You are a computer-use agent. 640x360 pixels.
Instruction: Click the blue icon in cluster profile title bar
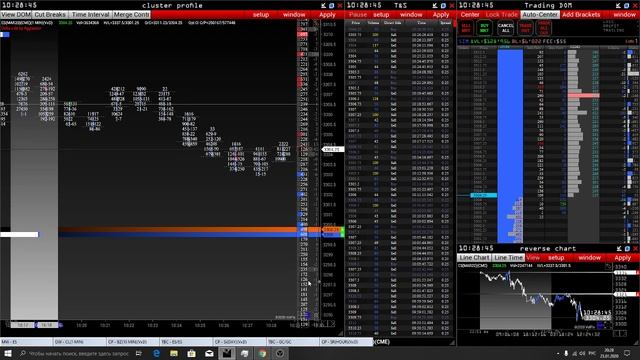pos(331,5)
